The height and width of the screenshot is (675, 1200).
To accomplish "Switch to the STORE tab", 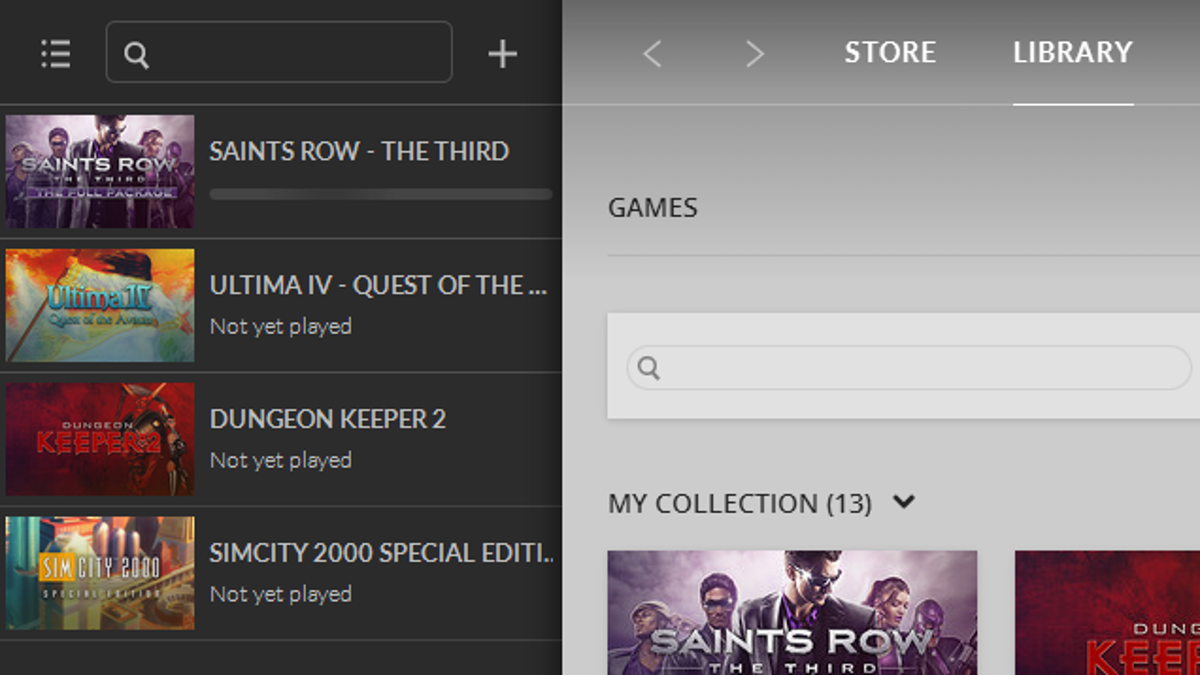I will tap(890, 52).
